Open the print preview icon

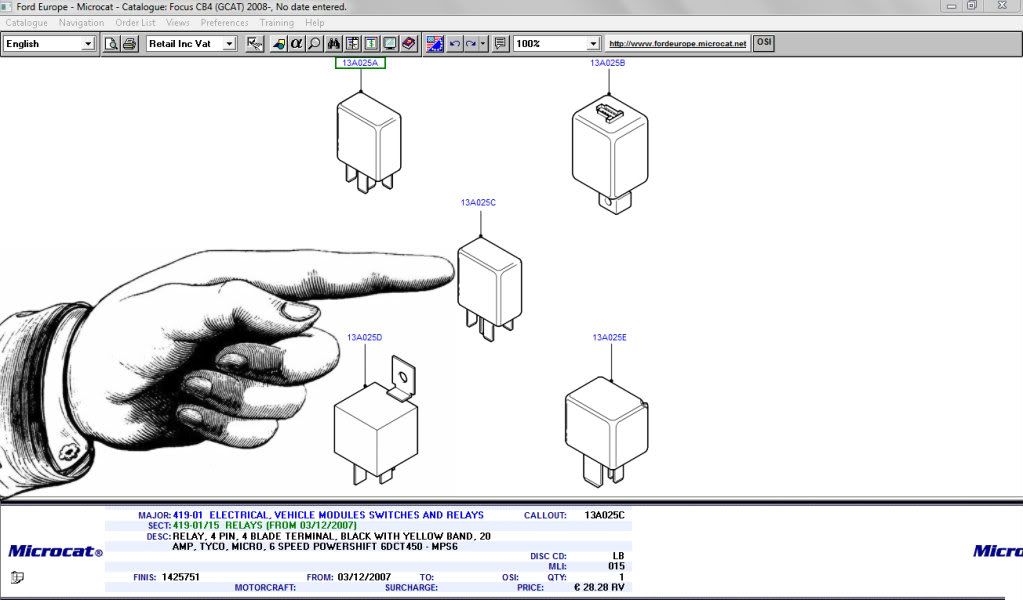pyautogui.click(x=112, y=44)
